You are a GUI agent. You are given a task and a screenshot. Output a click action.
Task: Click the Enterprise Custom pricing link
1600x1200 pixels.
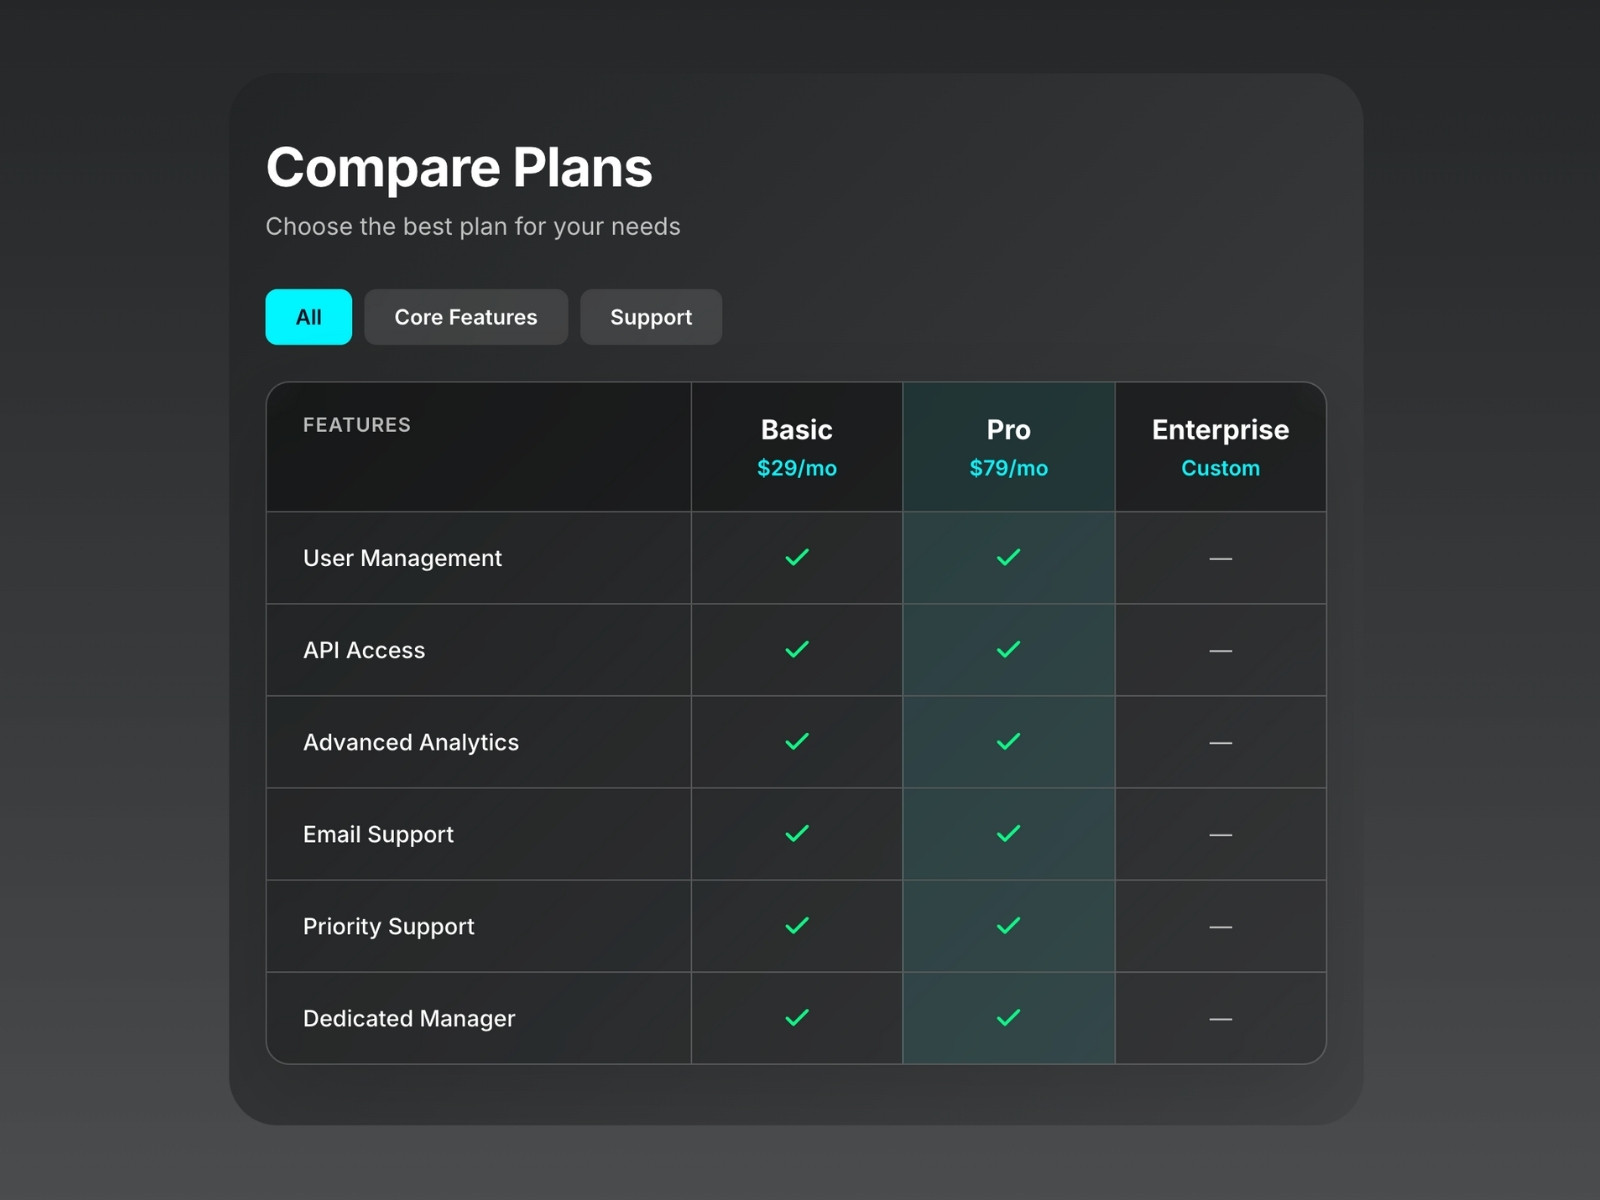click(1220, 468)
